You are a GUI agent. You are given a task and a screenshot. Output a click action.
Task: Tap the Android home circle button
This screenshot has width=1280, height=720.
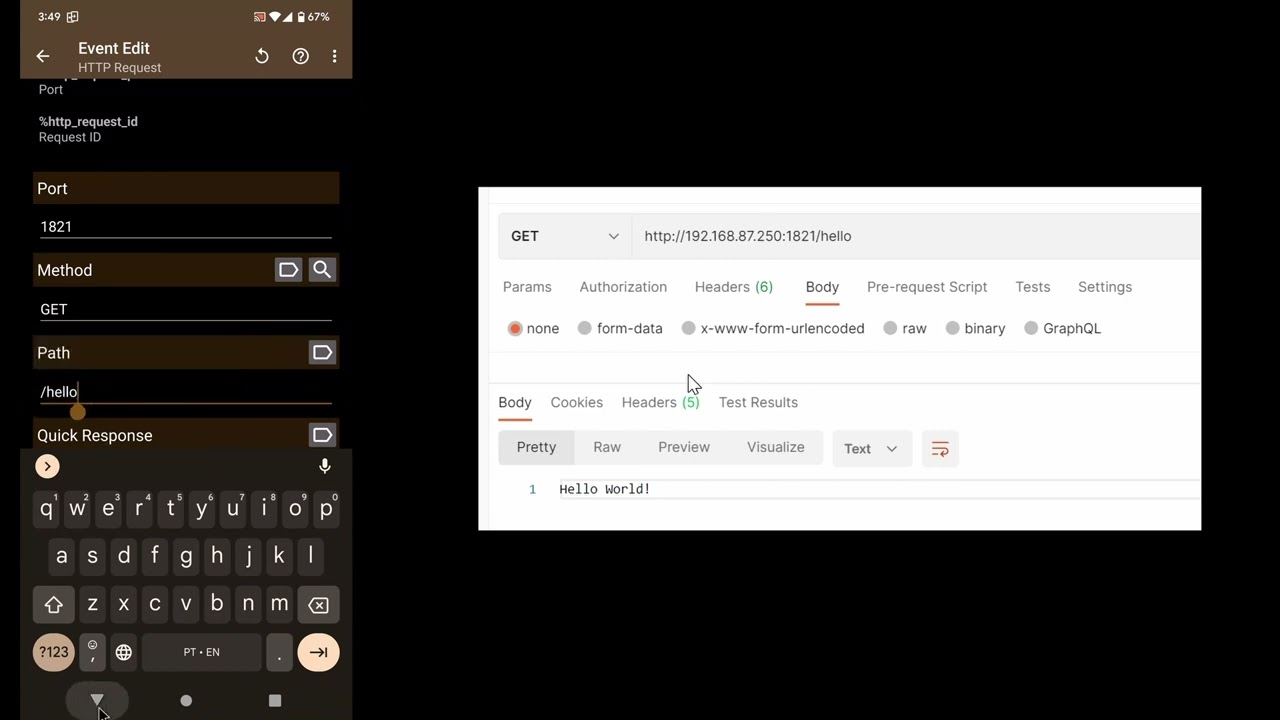pos(186,701)
